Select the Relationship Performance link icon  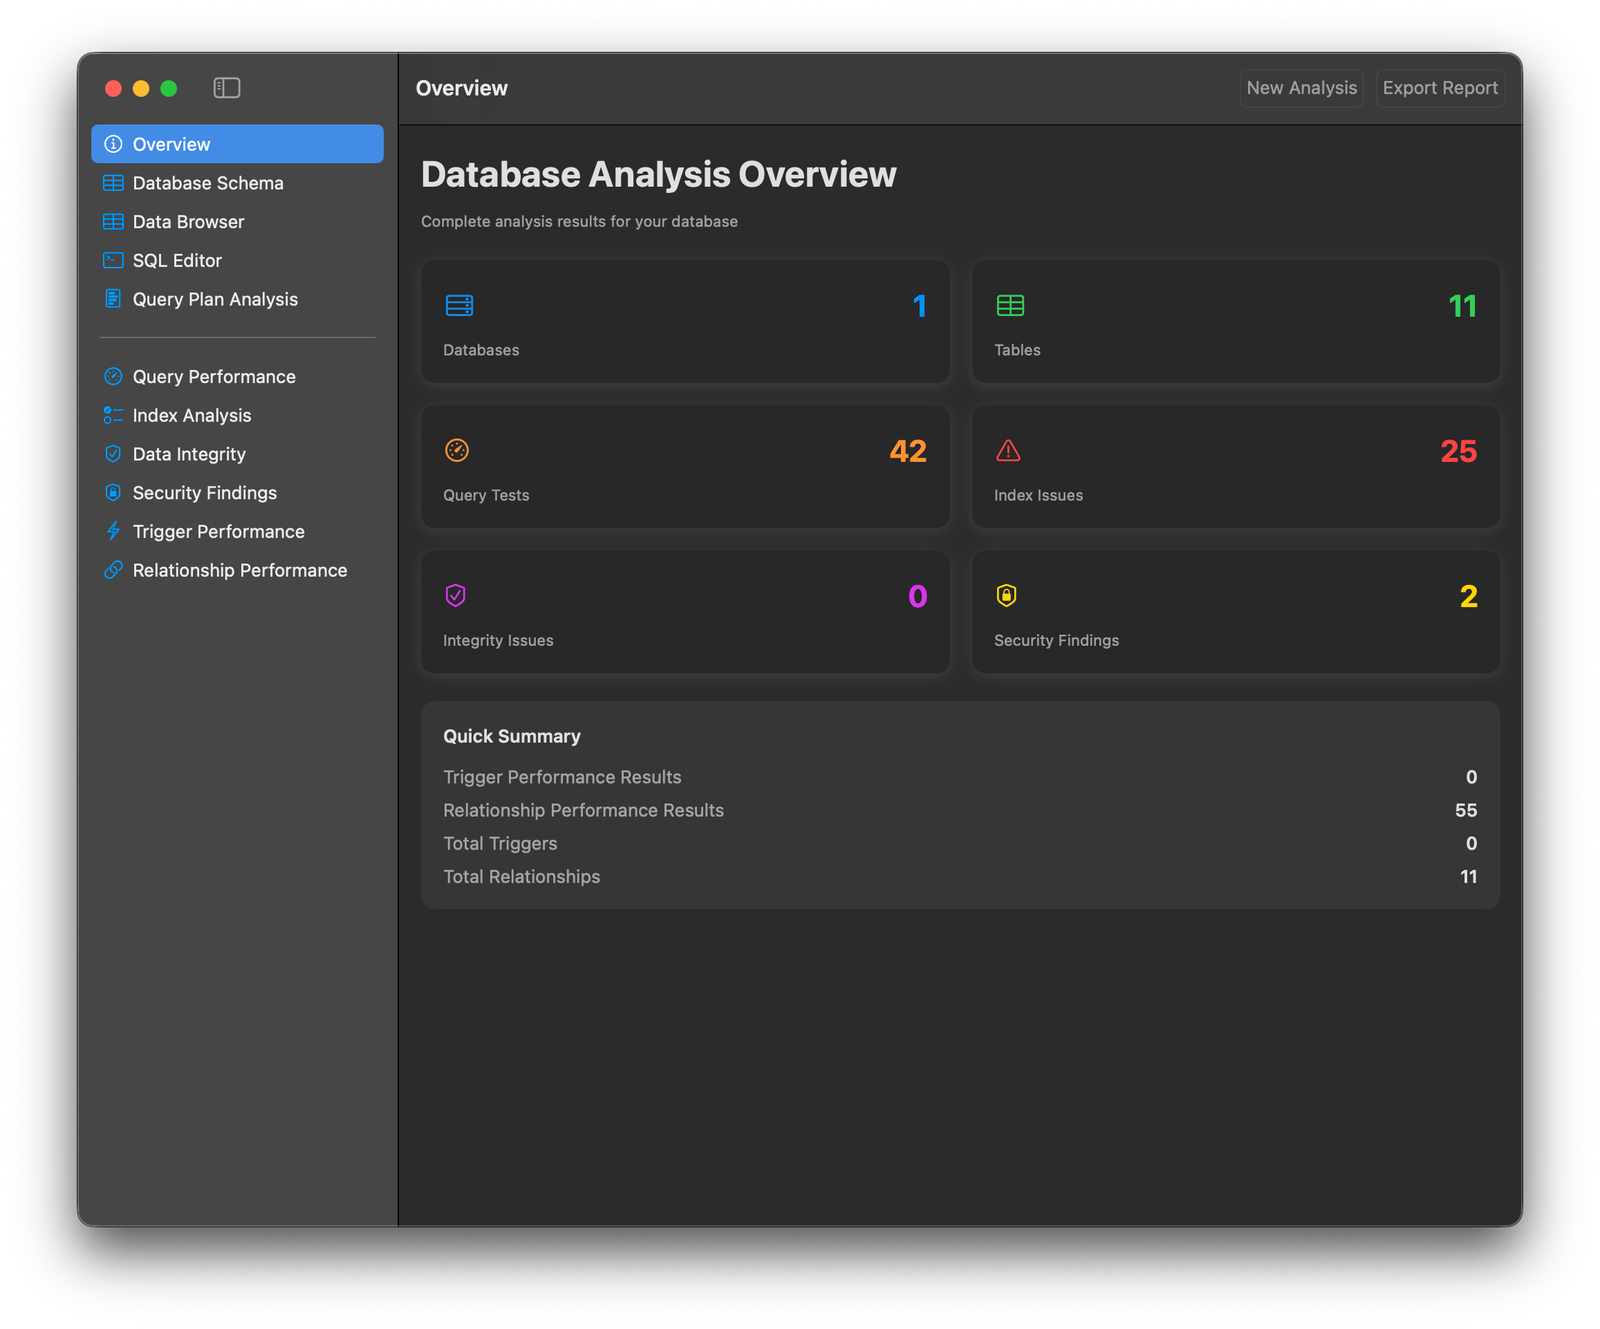113,570
